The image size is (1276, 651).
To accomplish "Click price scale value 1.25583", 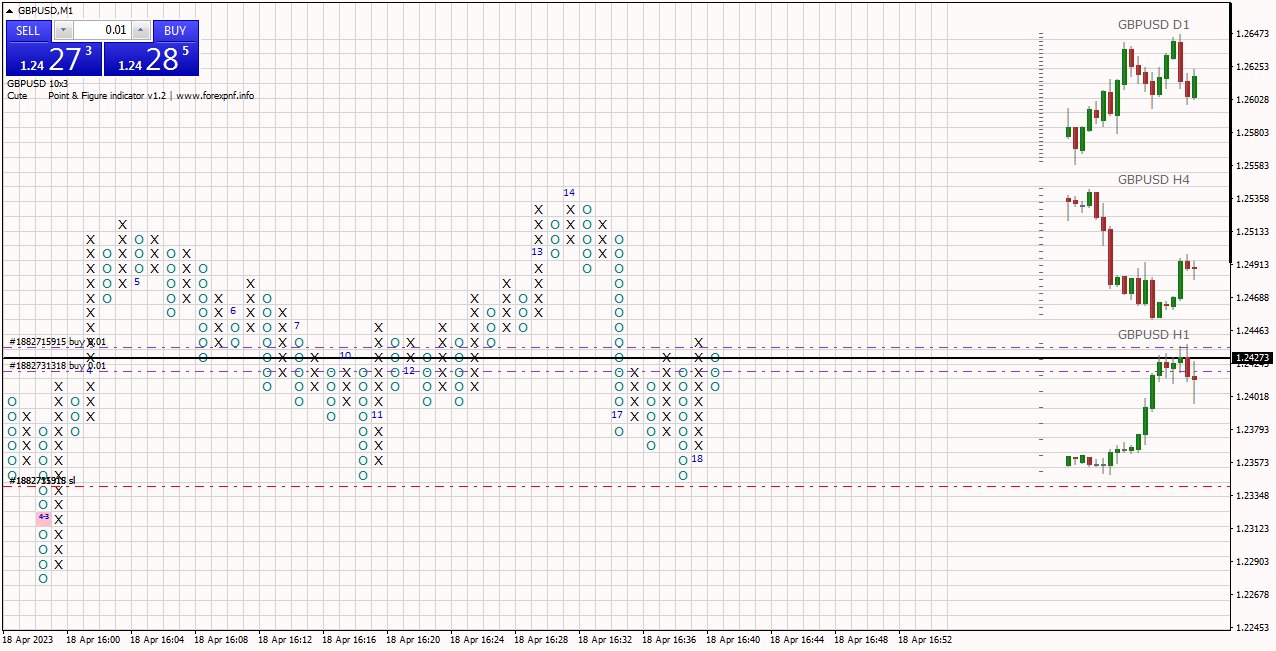I will [1253, 166].
